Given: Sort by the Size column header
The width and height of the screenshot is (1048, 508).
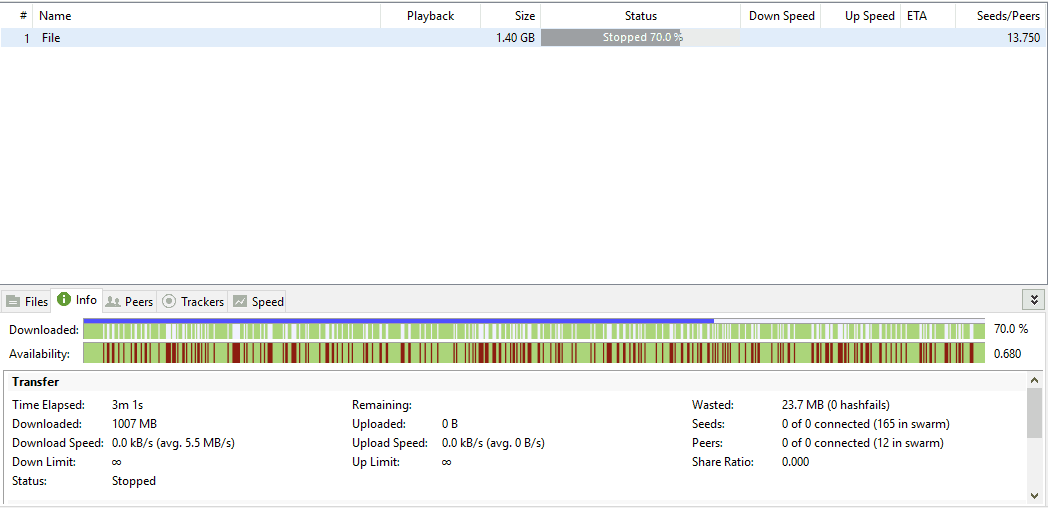Looking at the screenshot, I should tap(511, 16).
